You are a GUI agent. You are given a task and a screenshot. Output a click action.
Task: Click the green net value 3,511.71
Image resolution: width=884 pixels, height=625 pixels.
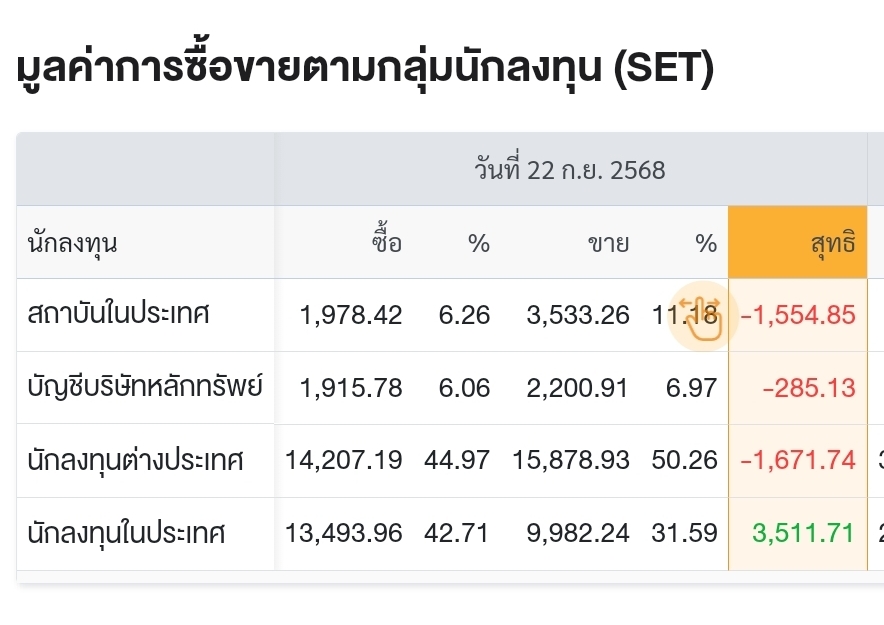pyautogui.click(x=803, y=533)
